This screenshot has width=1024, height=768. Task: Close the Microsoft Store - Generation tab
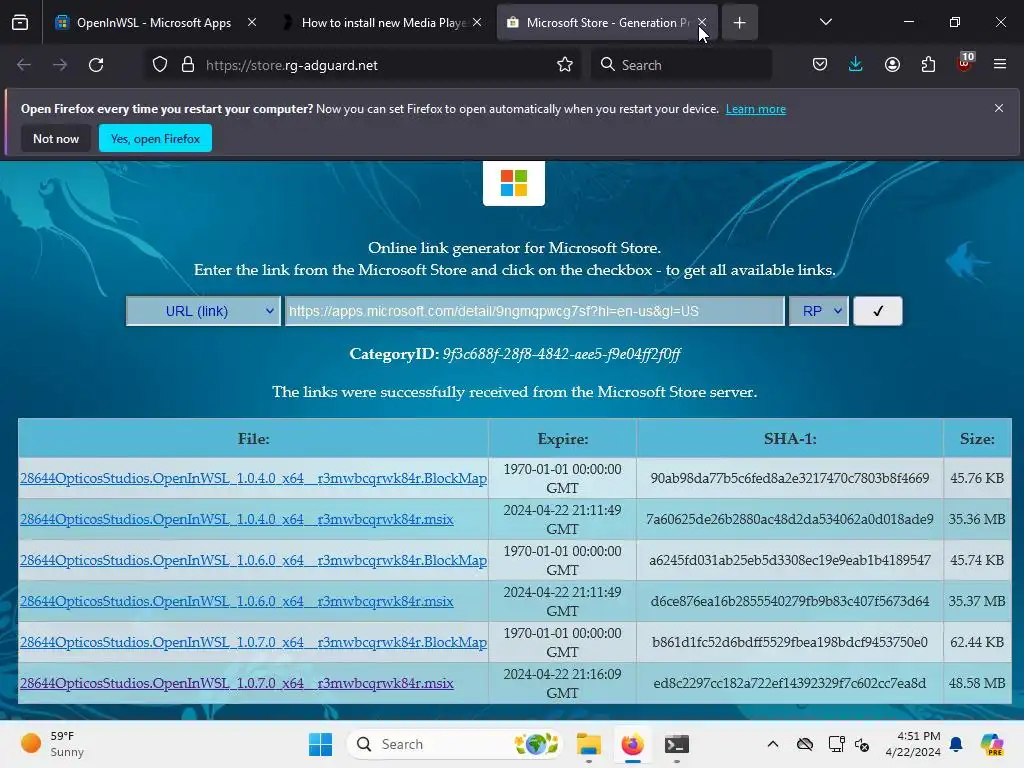point(702,22)
